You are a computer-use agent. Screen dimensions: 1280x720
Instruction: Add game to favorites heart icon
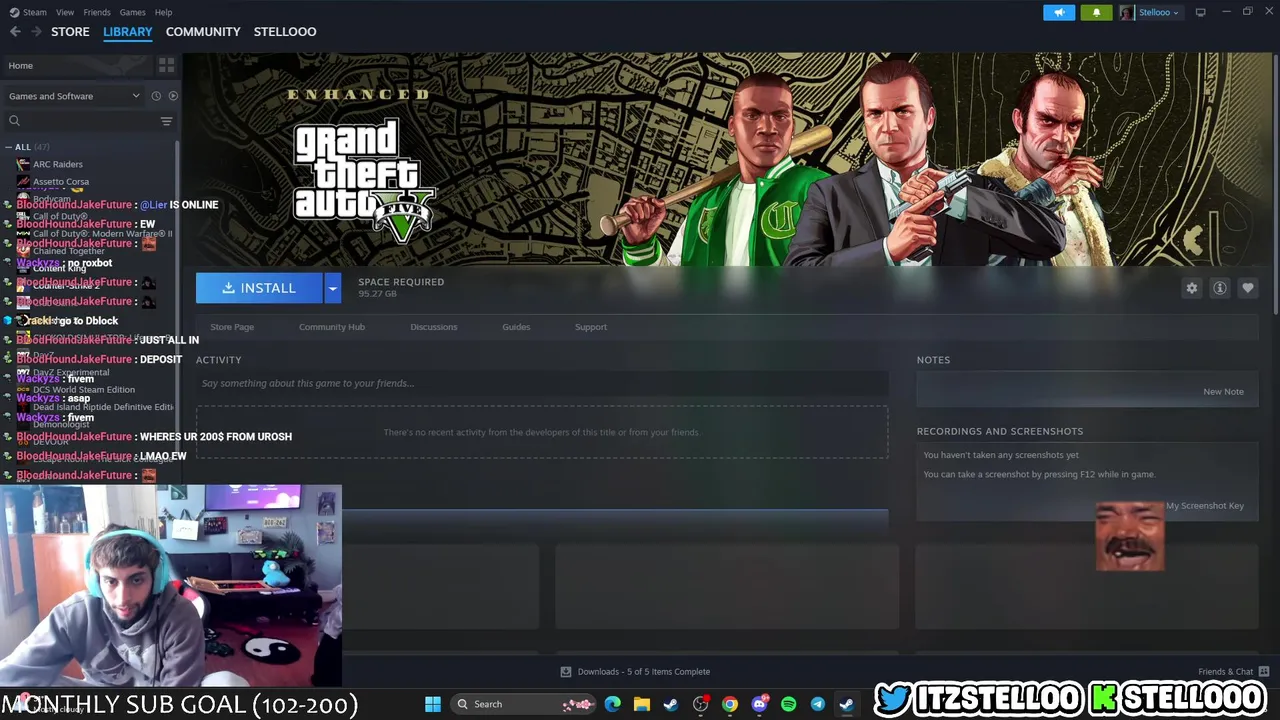1248,288
